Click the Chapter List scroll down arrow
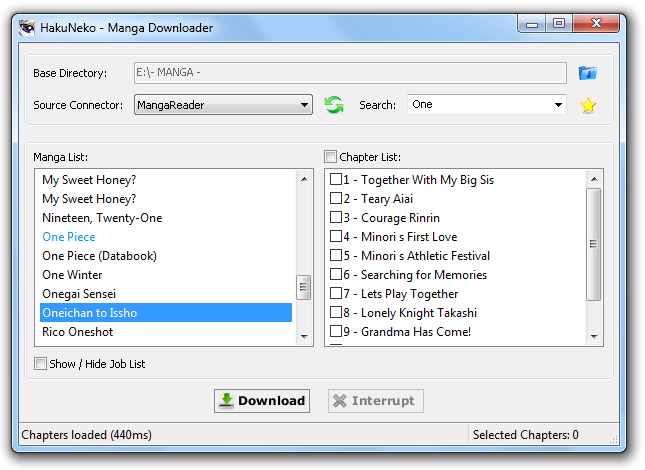 (x=594, y=336)
